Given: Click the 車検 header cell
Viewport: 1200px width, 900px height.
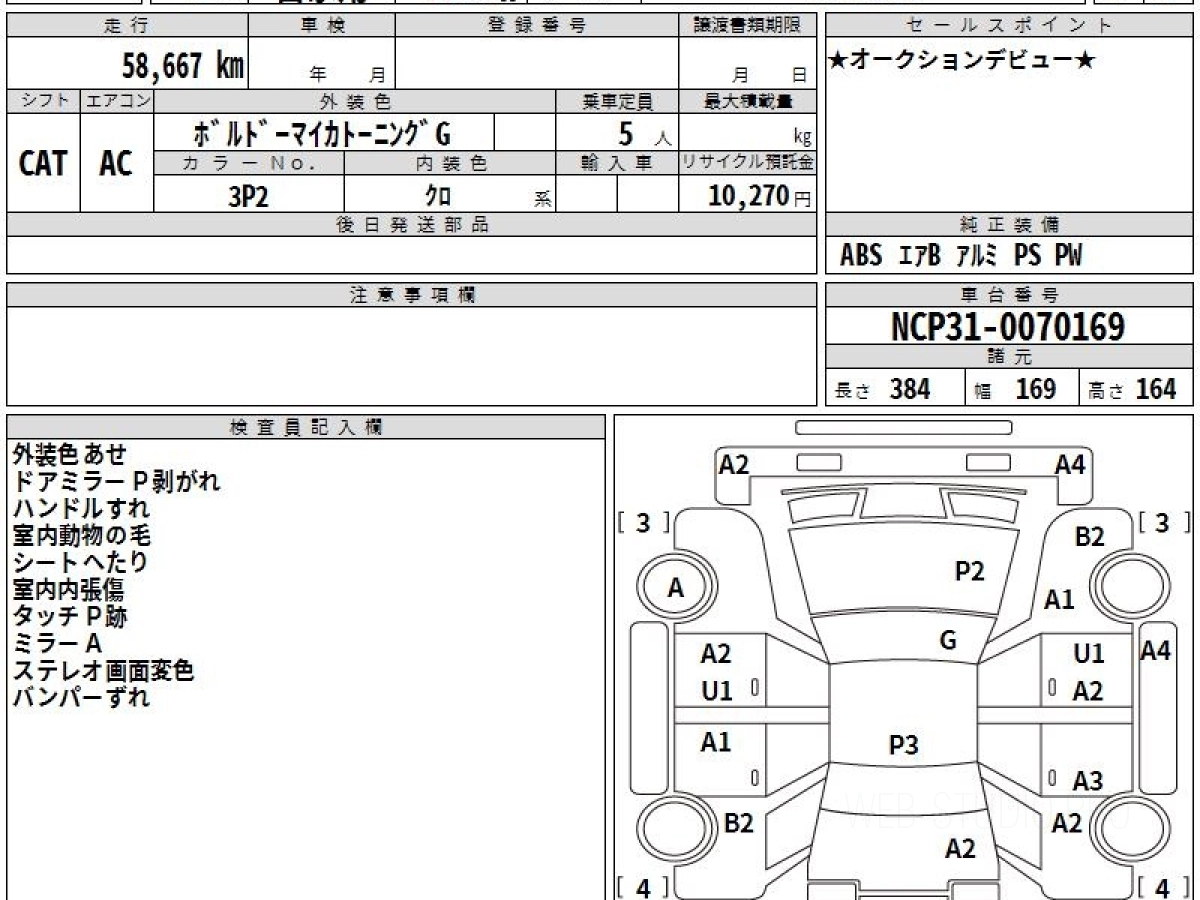Looking at the screenshot, I should click(322, 26).
